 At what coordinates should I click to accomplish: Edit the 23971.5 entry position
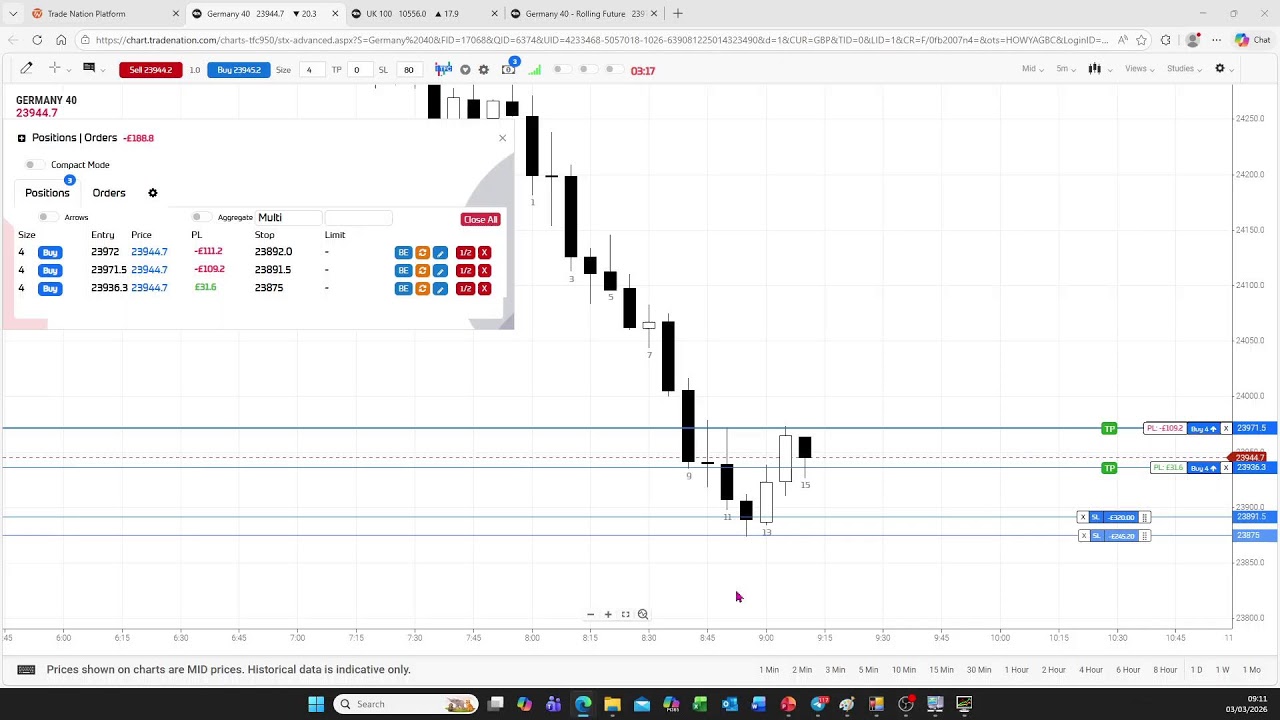click(440, 271)
